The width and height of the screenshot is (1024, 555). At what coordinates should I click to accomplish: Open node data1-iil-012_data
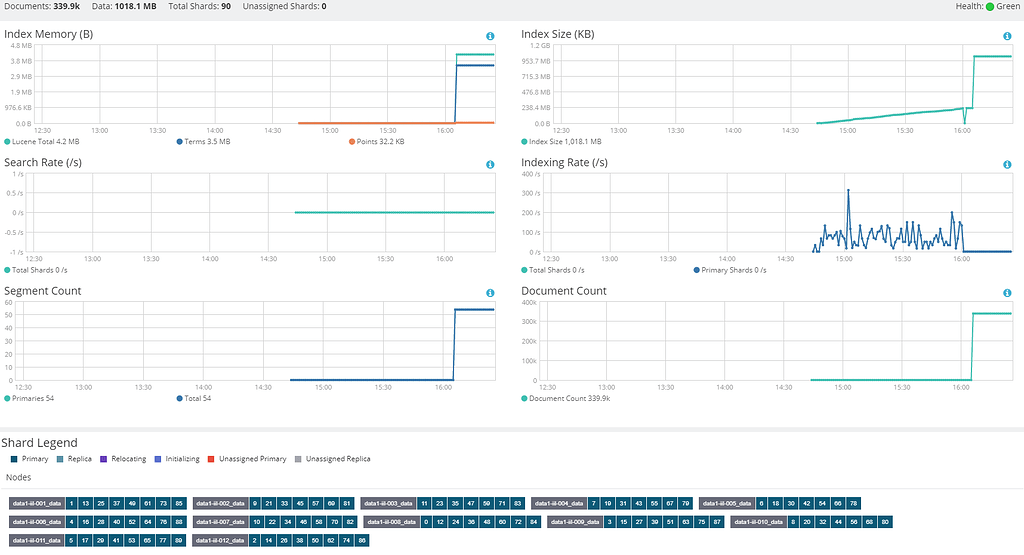point(220,540)
